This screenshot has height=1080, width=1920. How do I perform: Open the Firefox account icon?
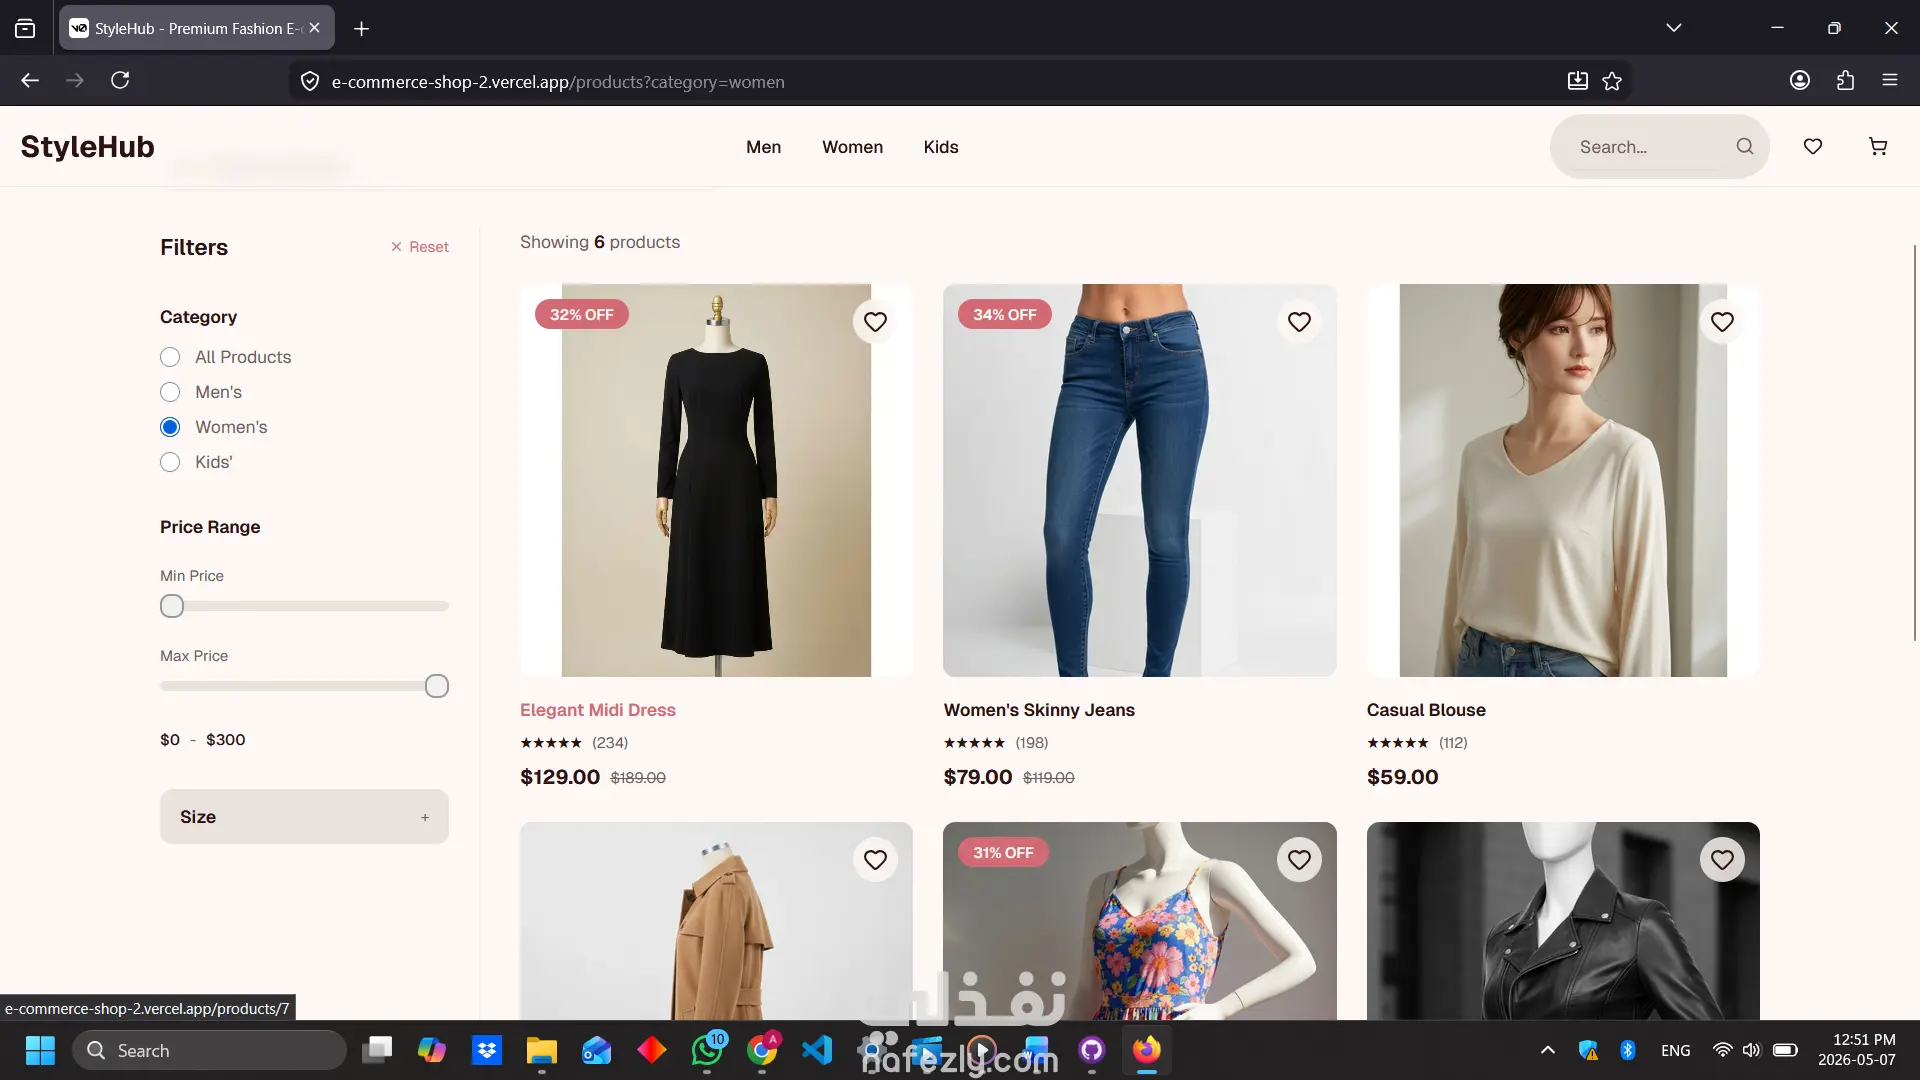[1800, 81]
